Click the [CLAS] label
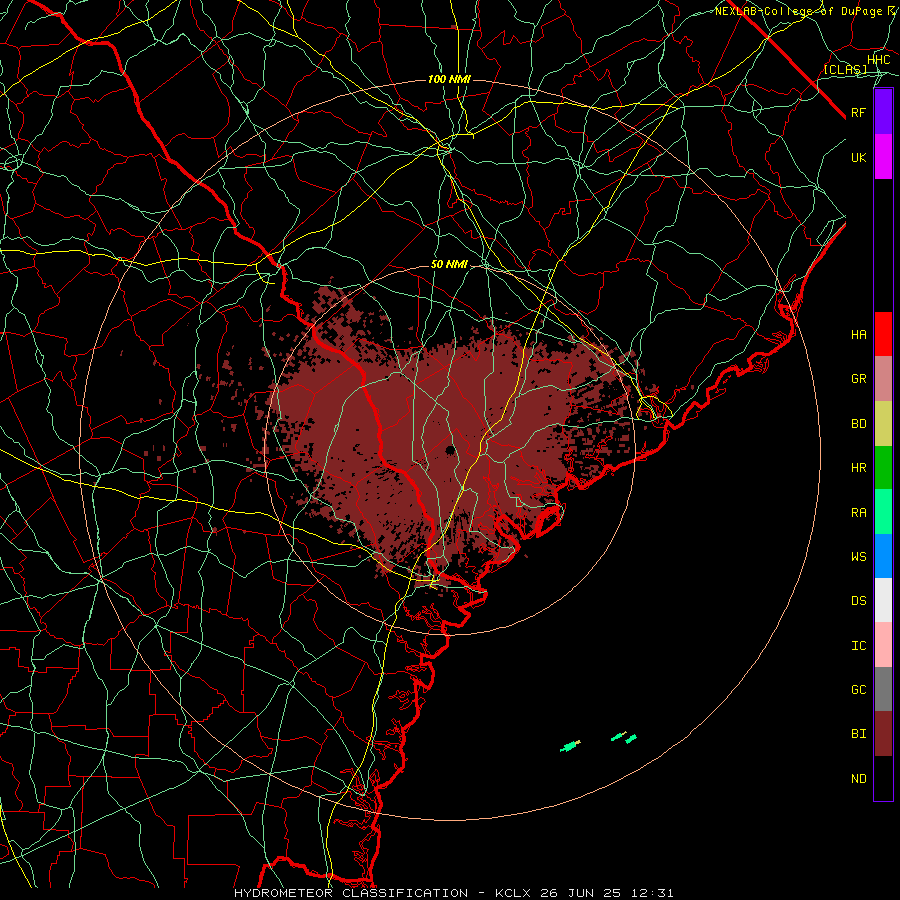This screenshot has height=900, width=900. point(845,69)
